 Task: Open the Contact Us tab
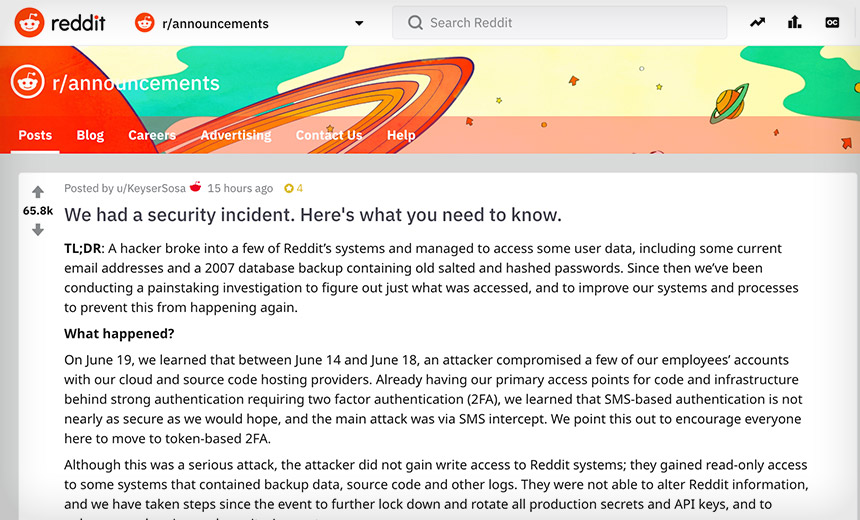coord(329,135)
